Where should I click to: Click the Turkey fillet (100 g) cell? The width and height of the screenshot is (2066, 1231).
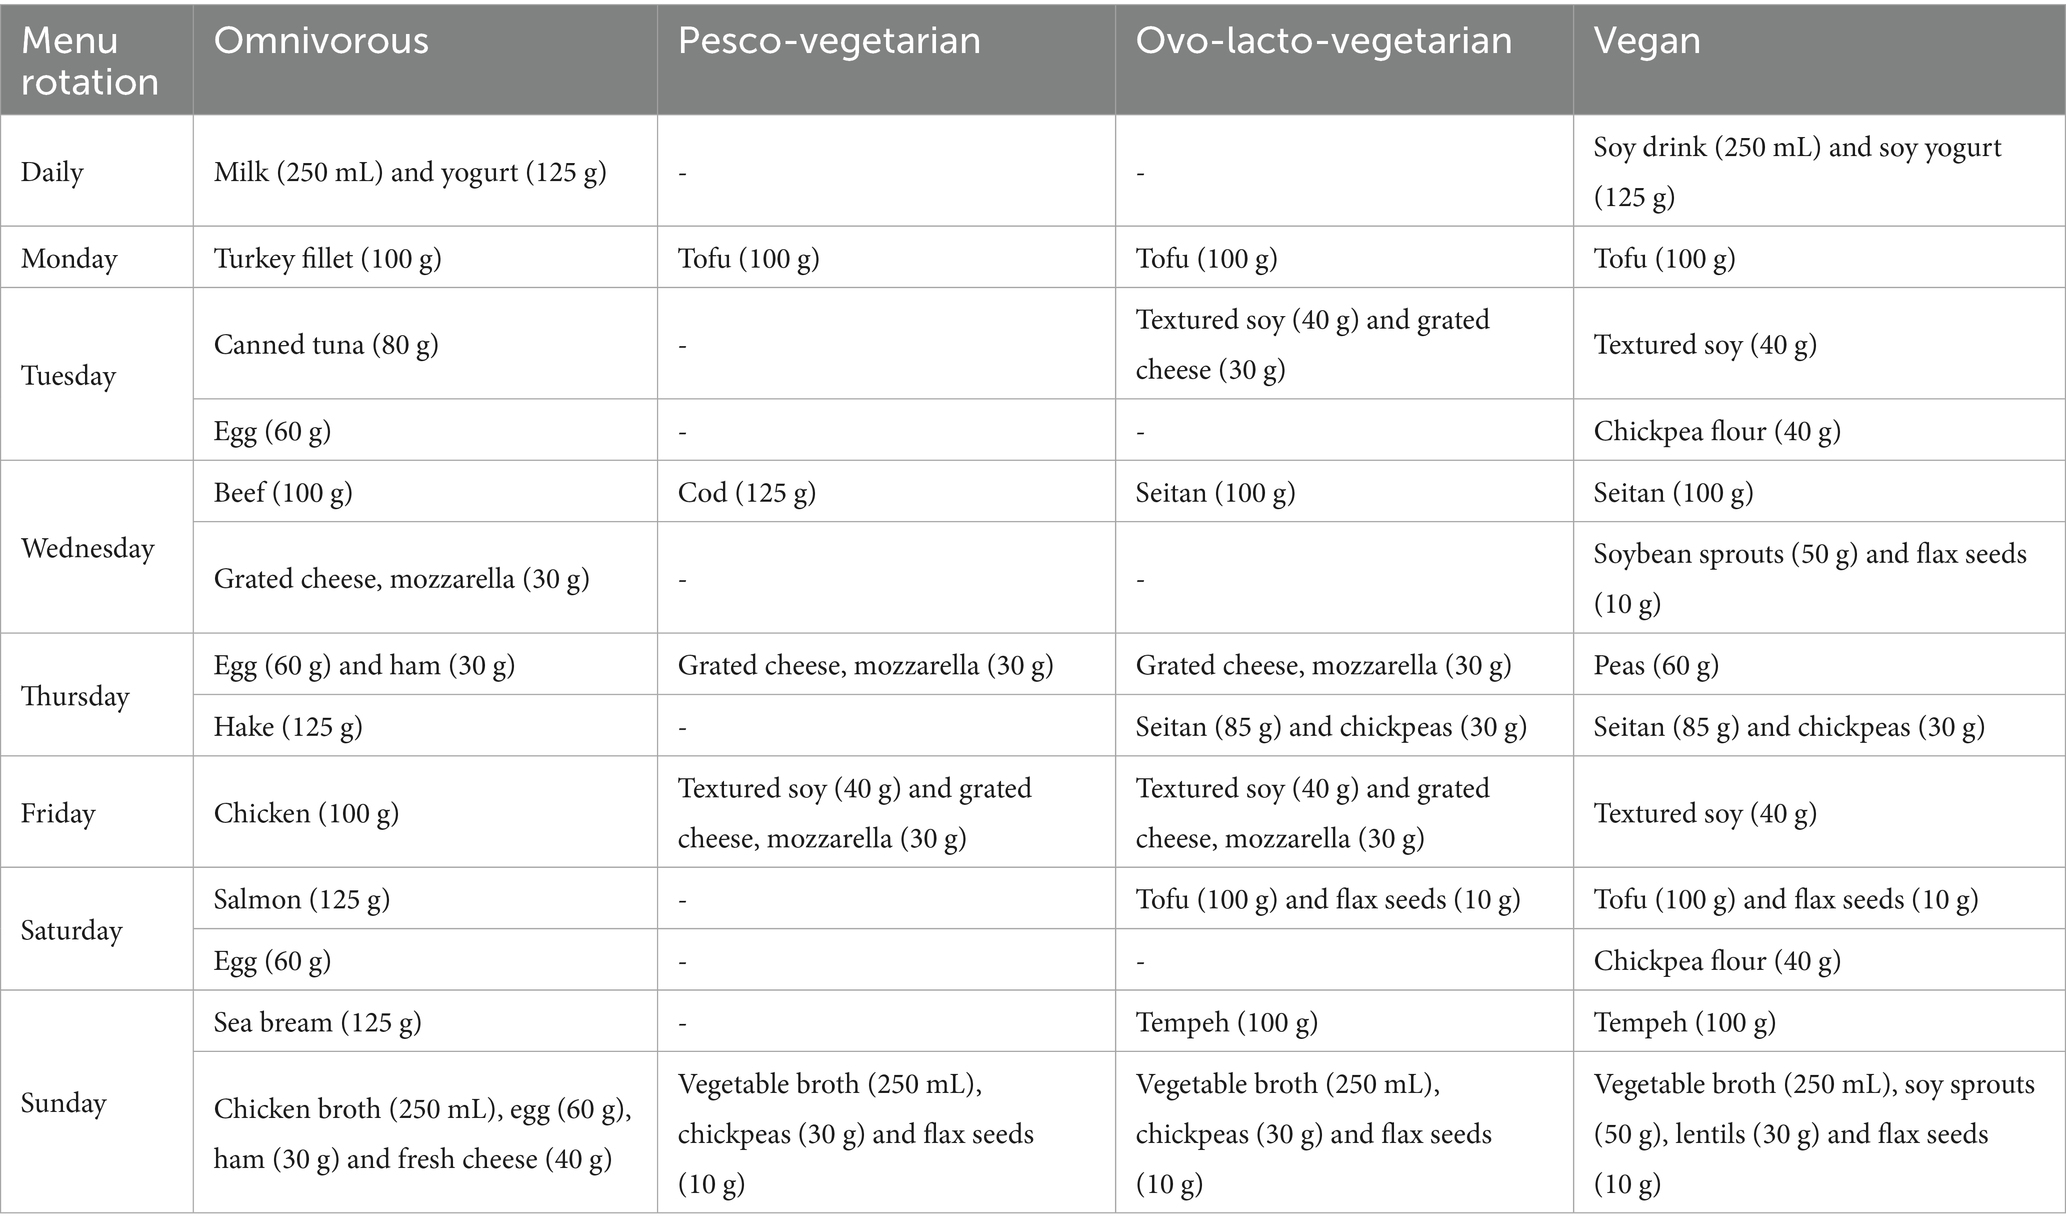[x=328, y=259]
